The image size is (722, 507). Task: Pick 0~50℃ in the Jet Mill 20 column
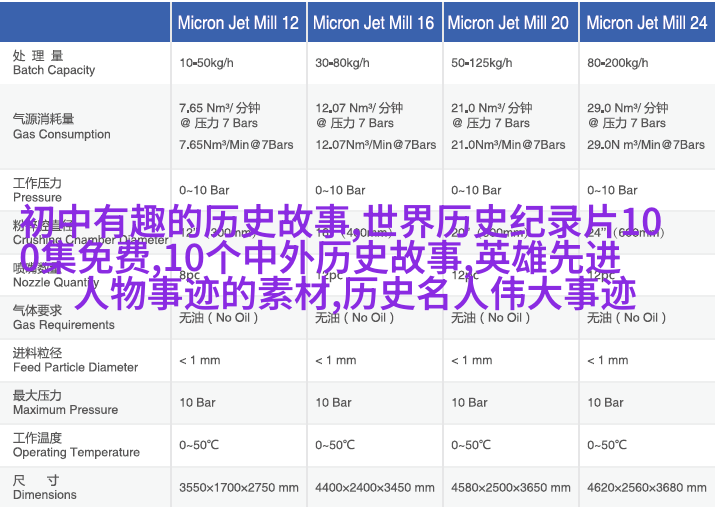(471, 445)
